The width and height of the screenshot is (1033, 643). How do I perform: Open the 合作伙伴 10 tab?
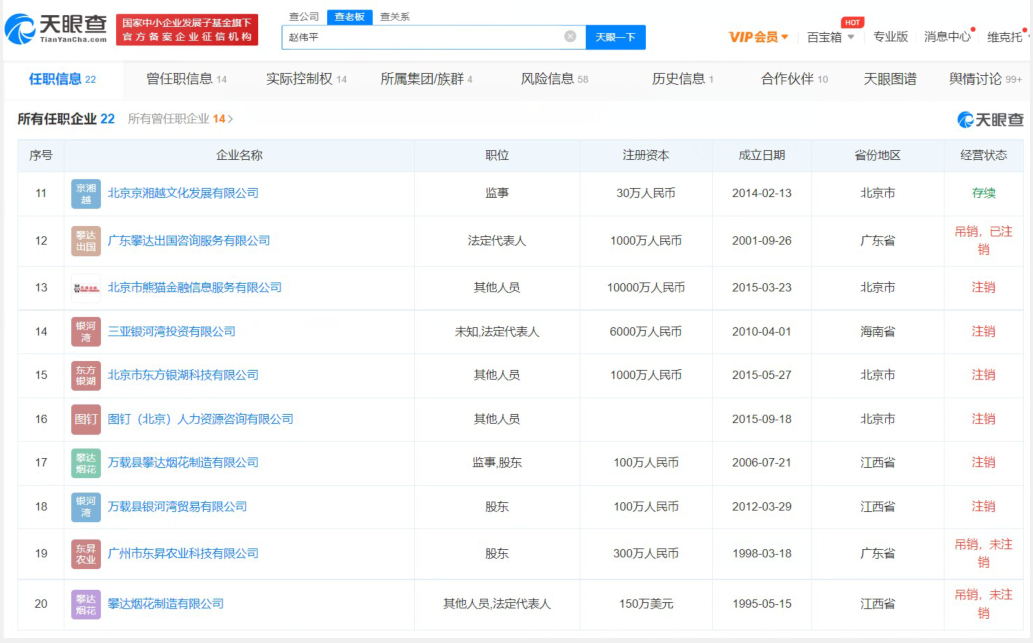tap(795, 79)
